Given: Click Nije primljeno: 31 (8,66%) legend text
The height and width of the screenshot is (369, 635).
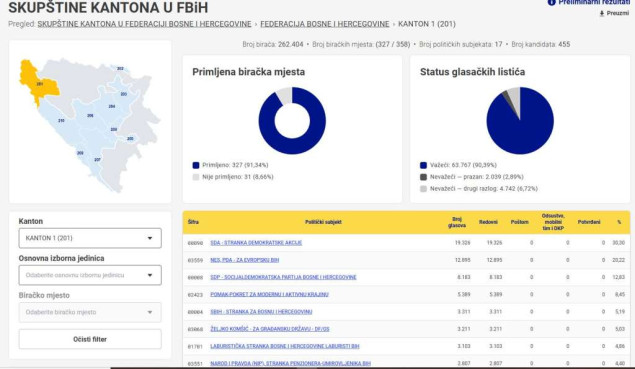Looking at the screenshot, I should 238,177.
